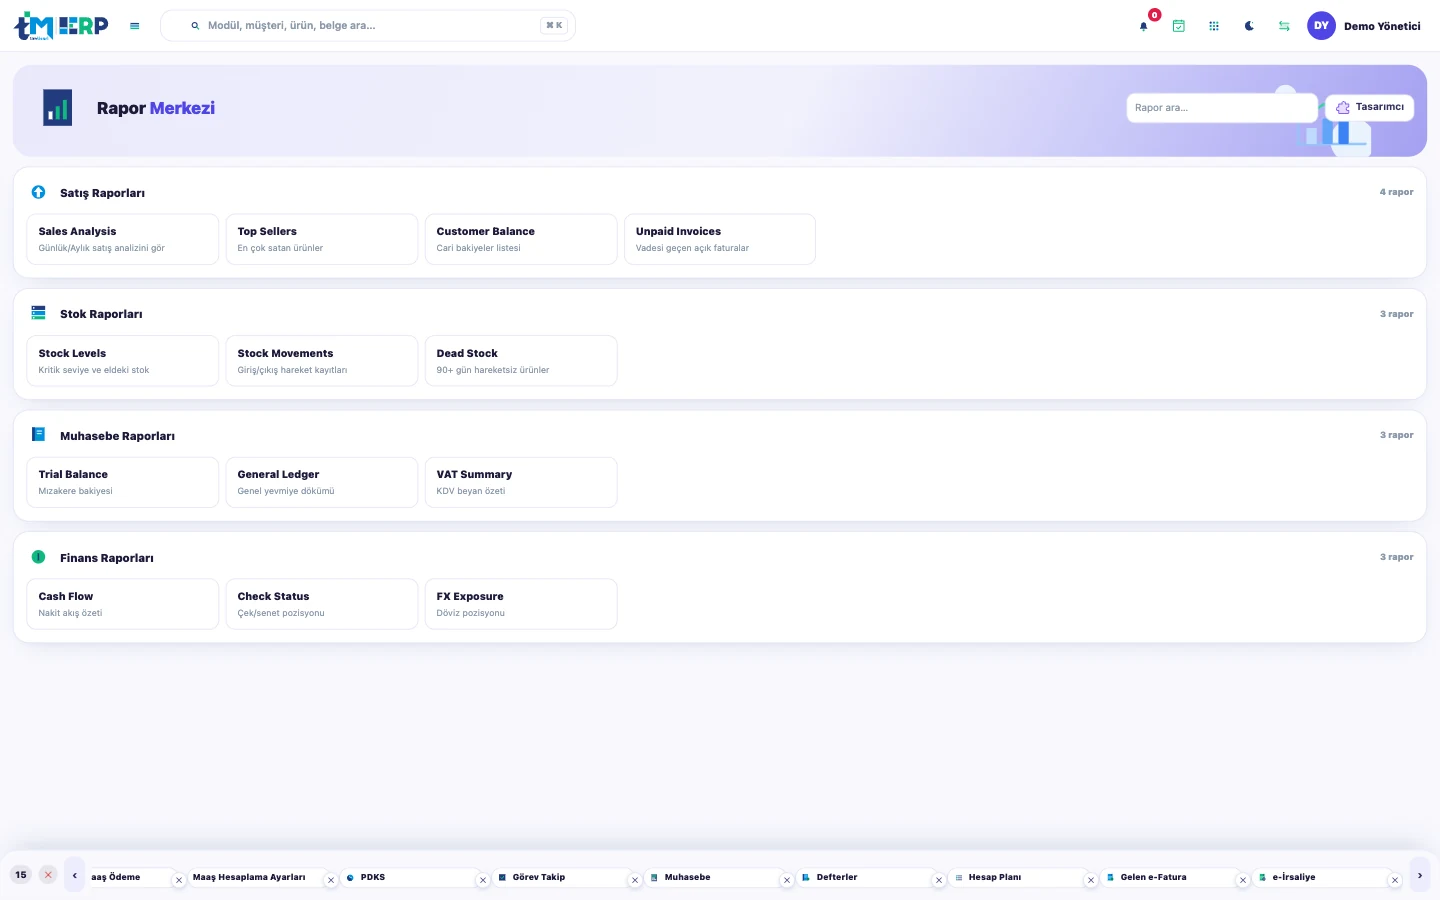Open the Top Sellers report
This screenshot has width=1440, height=900.
coord(321,239)
